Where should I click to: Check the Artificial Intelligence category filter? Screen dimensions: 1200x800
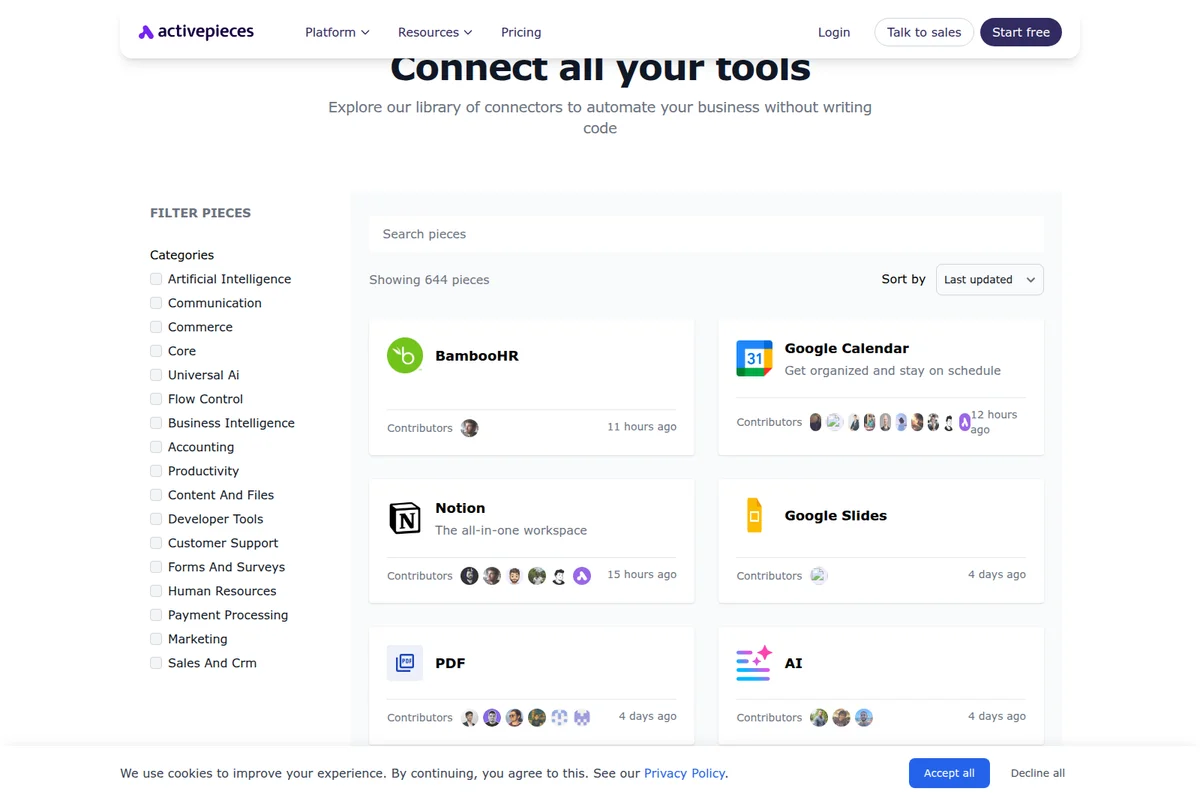156,278
